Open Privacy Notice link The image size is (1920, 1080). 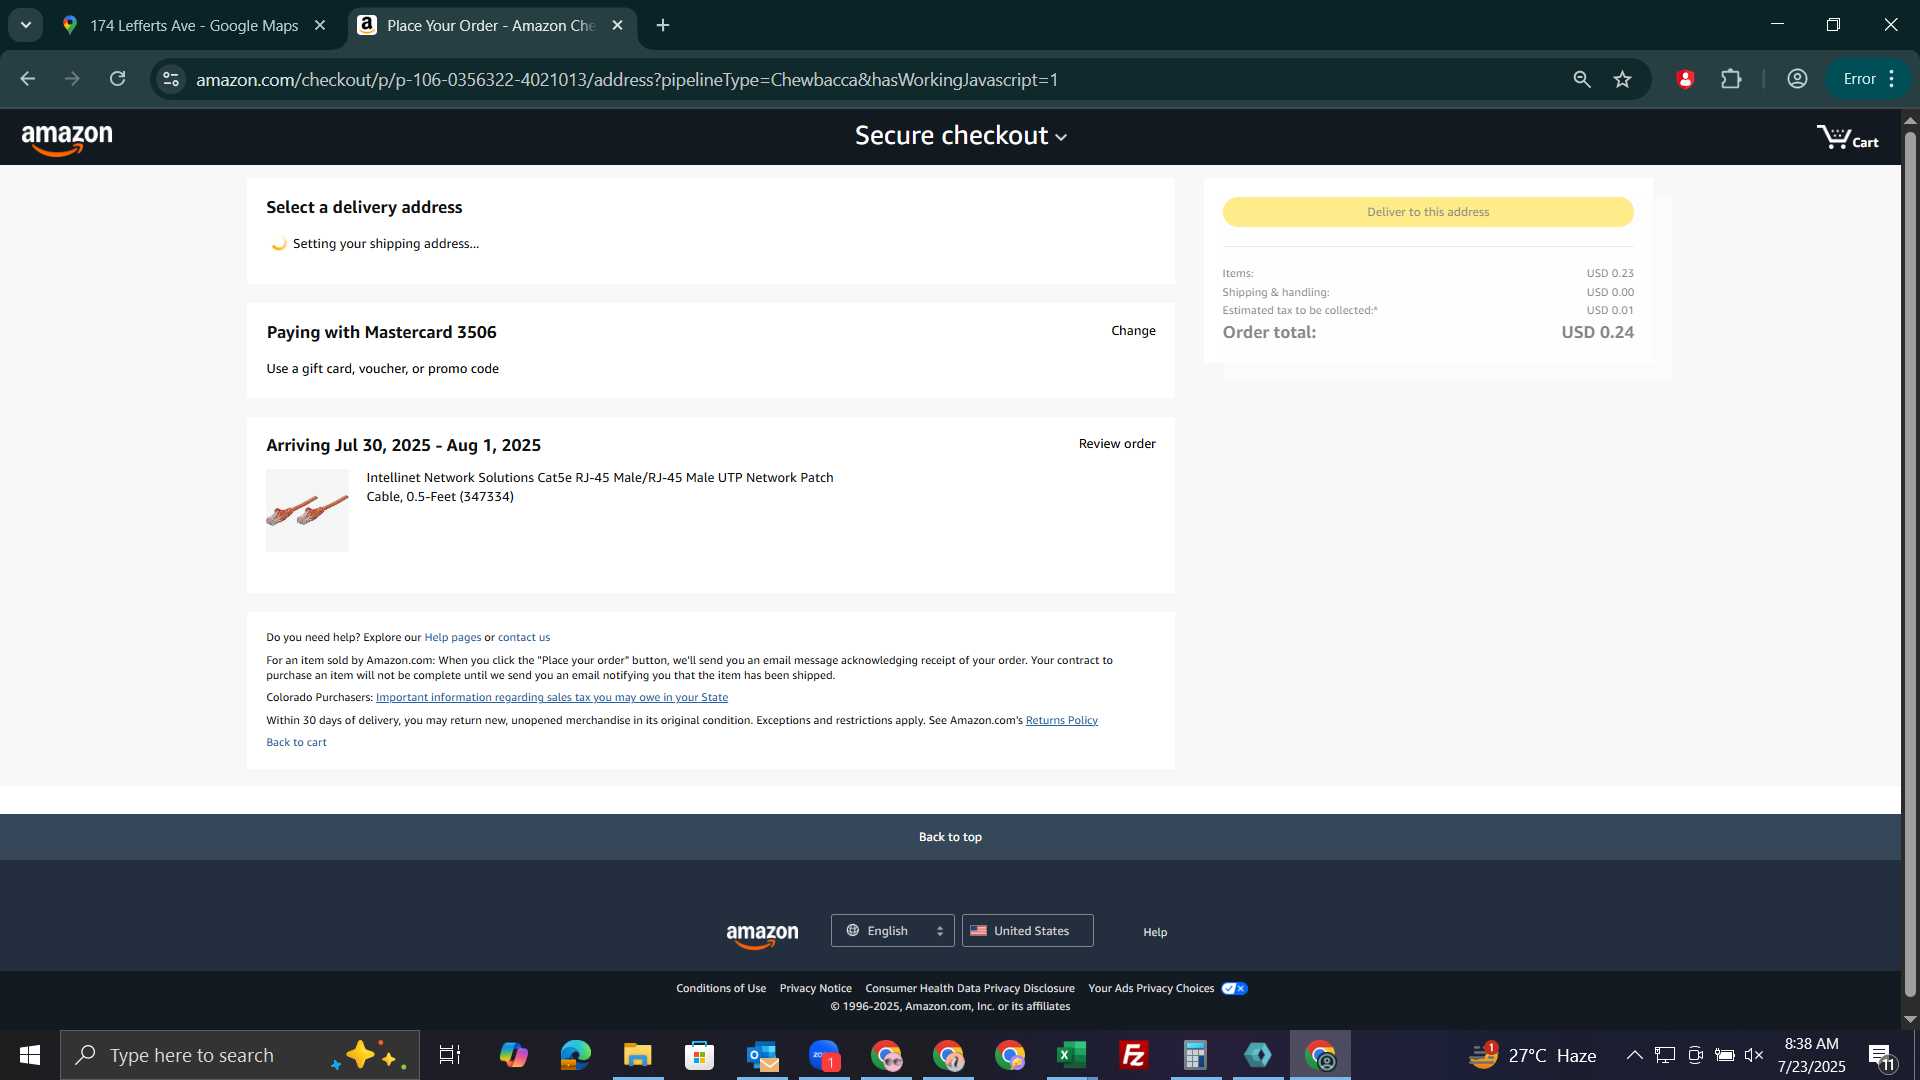815,989
